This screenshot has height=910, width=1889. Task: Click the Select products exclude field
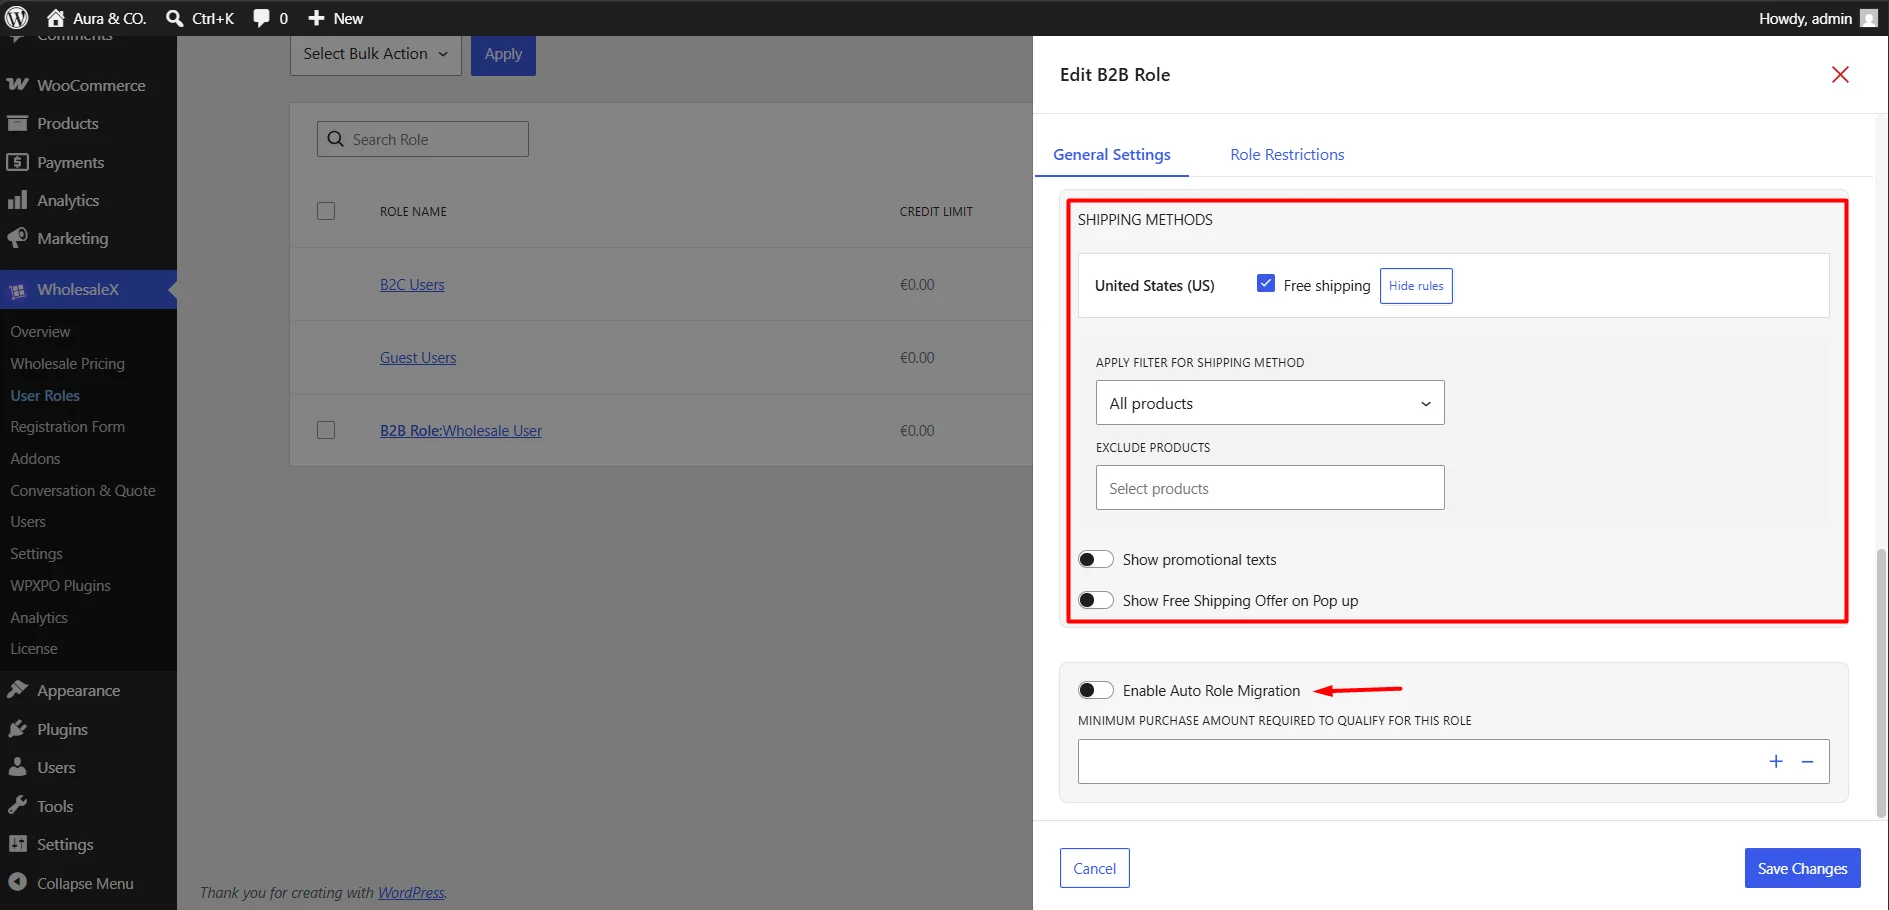1270,488
